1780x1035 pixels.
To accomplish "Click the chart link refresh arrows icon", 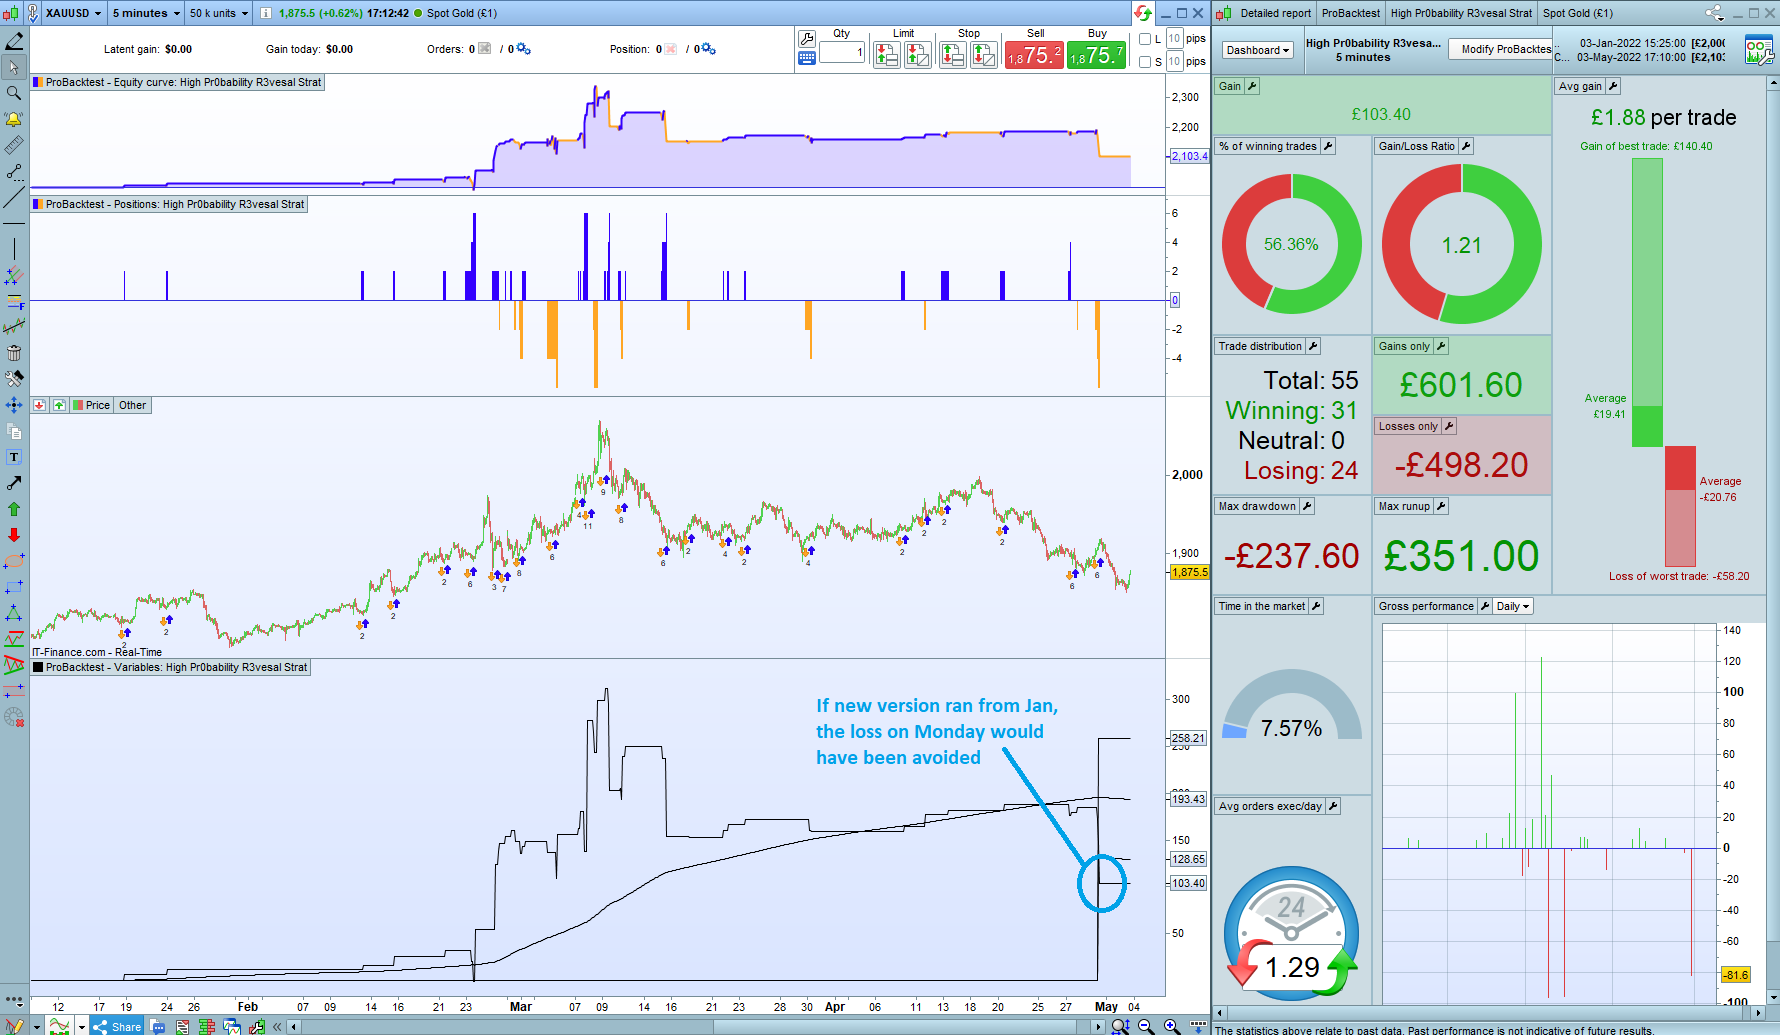I will coord(1143,13).
